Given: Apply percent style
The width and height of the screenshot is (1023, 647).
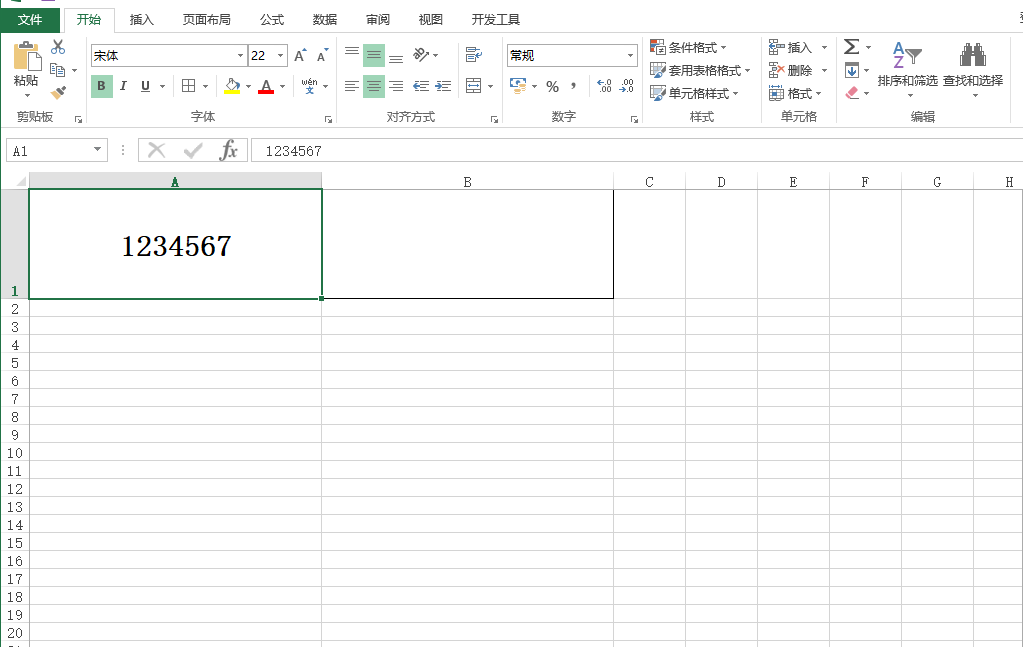Looking at the screenshot, I should click(553, 86).
